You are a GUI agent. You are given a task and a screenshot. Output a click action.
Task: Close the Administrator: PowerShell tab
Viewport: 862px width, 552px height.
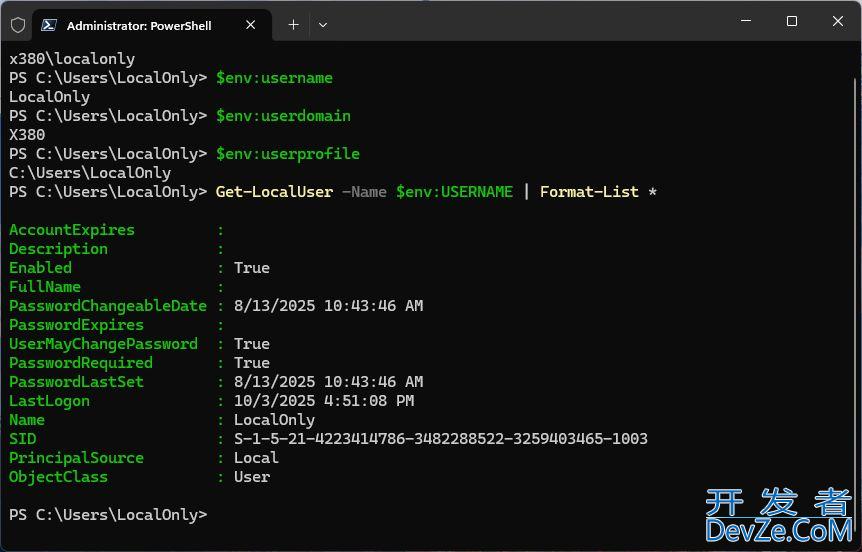[252, 25]
